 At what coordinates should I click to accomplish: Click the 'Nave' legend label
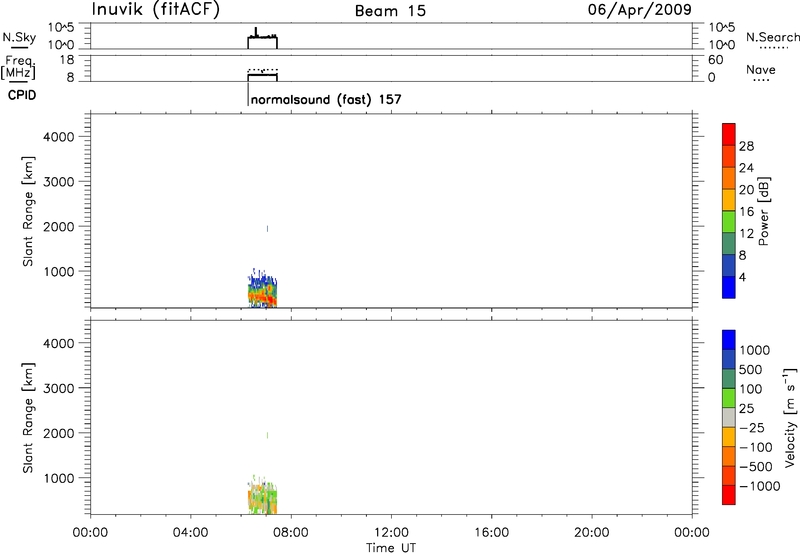(x=761, y=70)
